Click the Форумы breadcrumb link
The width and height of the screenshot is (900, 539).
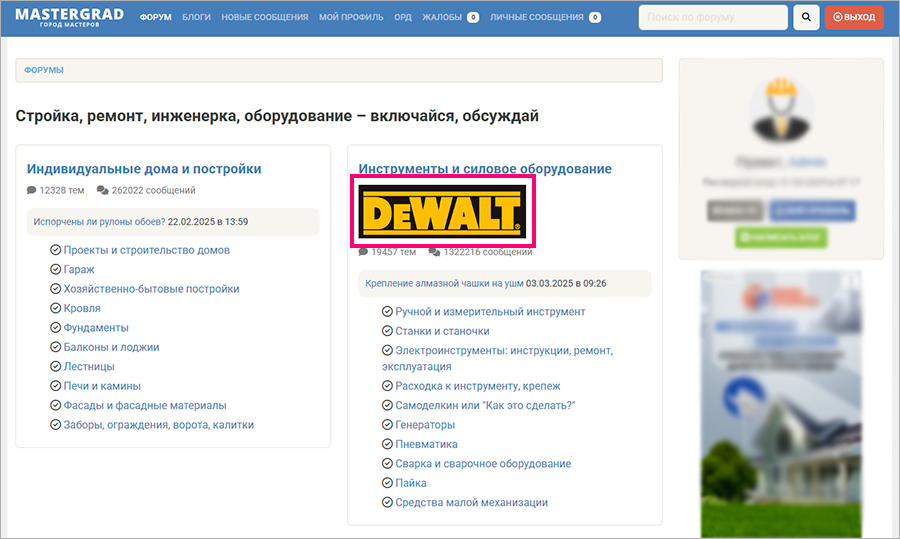(44, 70)
